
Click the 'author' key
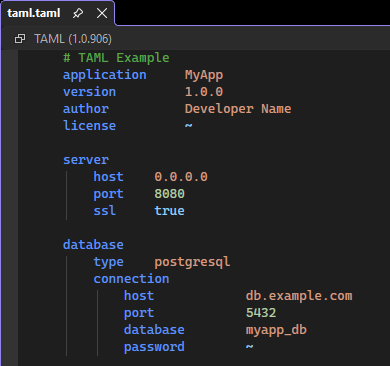[86, 109]
